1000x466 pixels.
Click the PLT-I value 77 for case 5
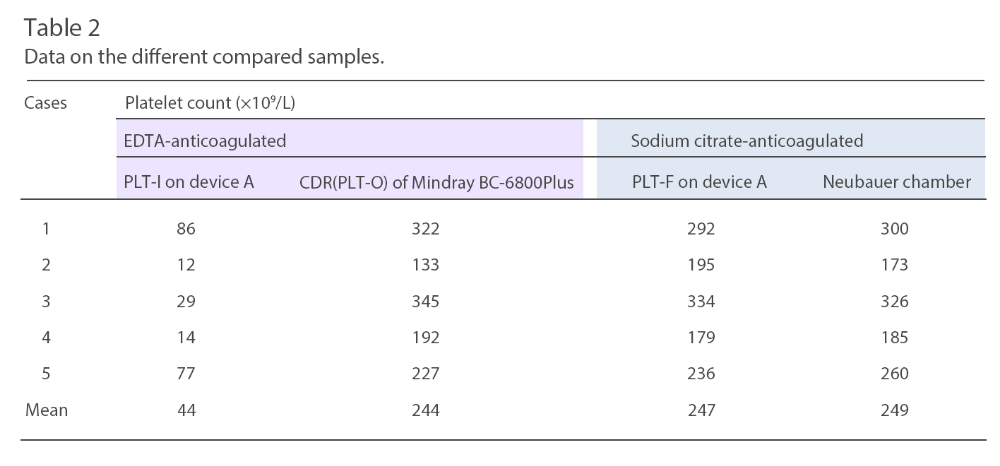pyautogui.click(x=186, y=373)
